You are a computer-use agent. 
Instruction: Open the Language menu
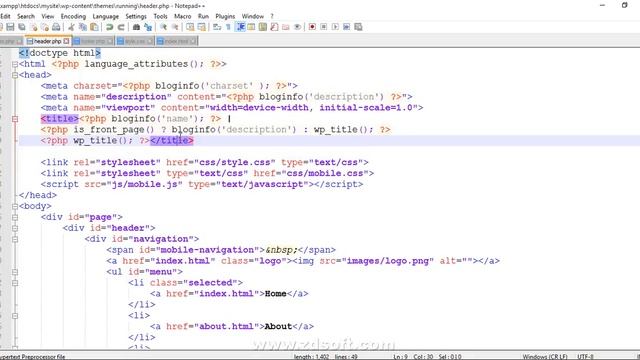click(x=106, y=16)
